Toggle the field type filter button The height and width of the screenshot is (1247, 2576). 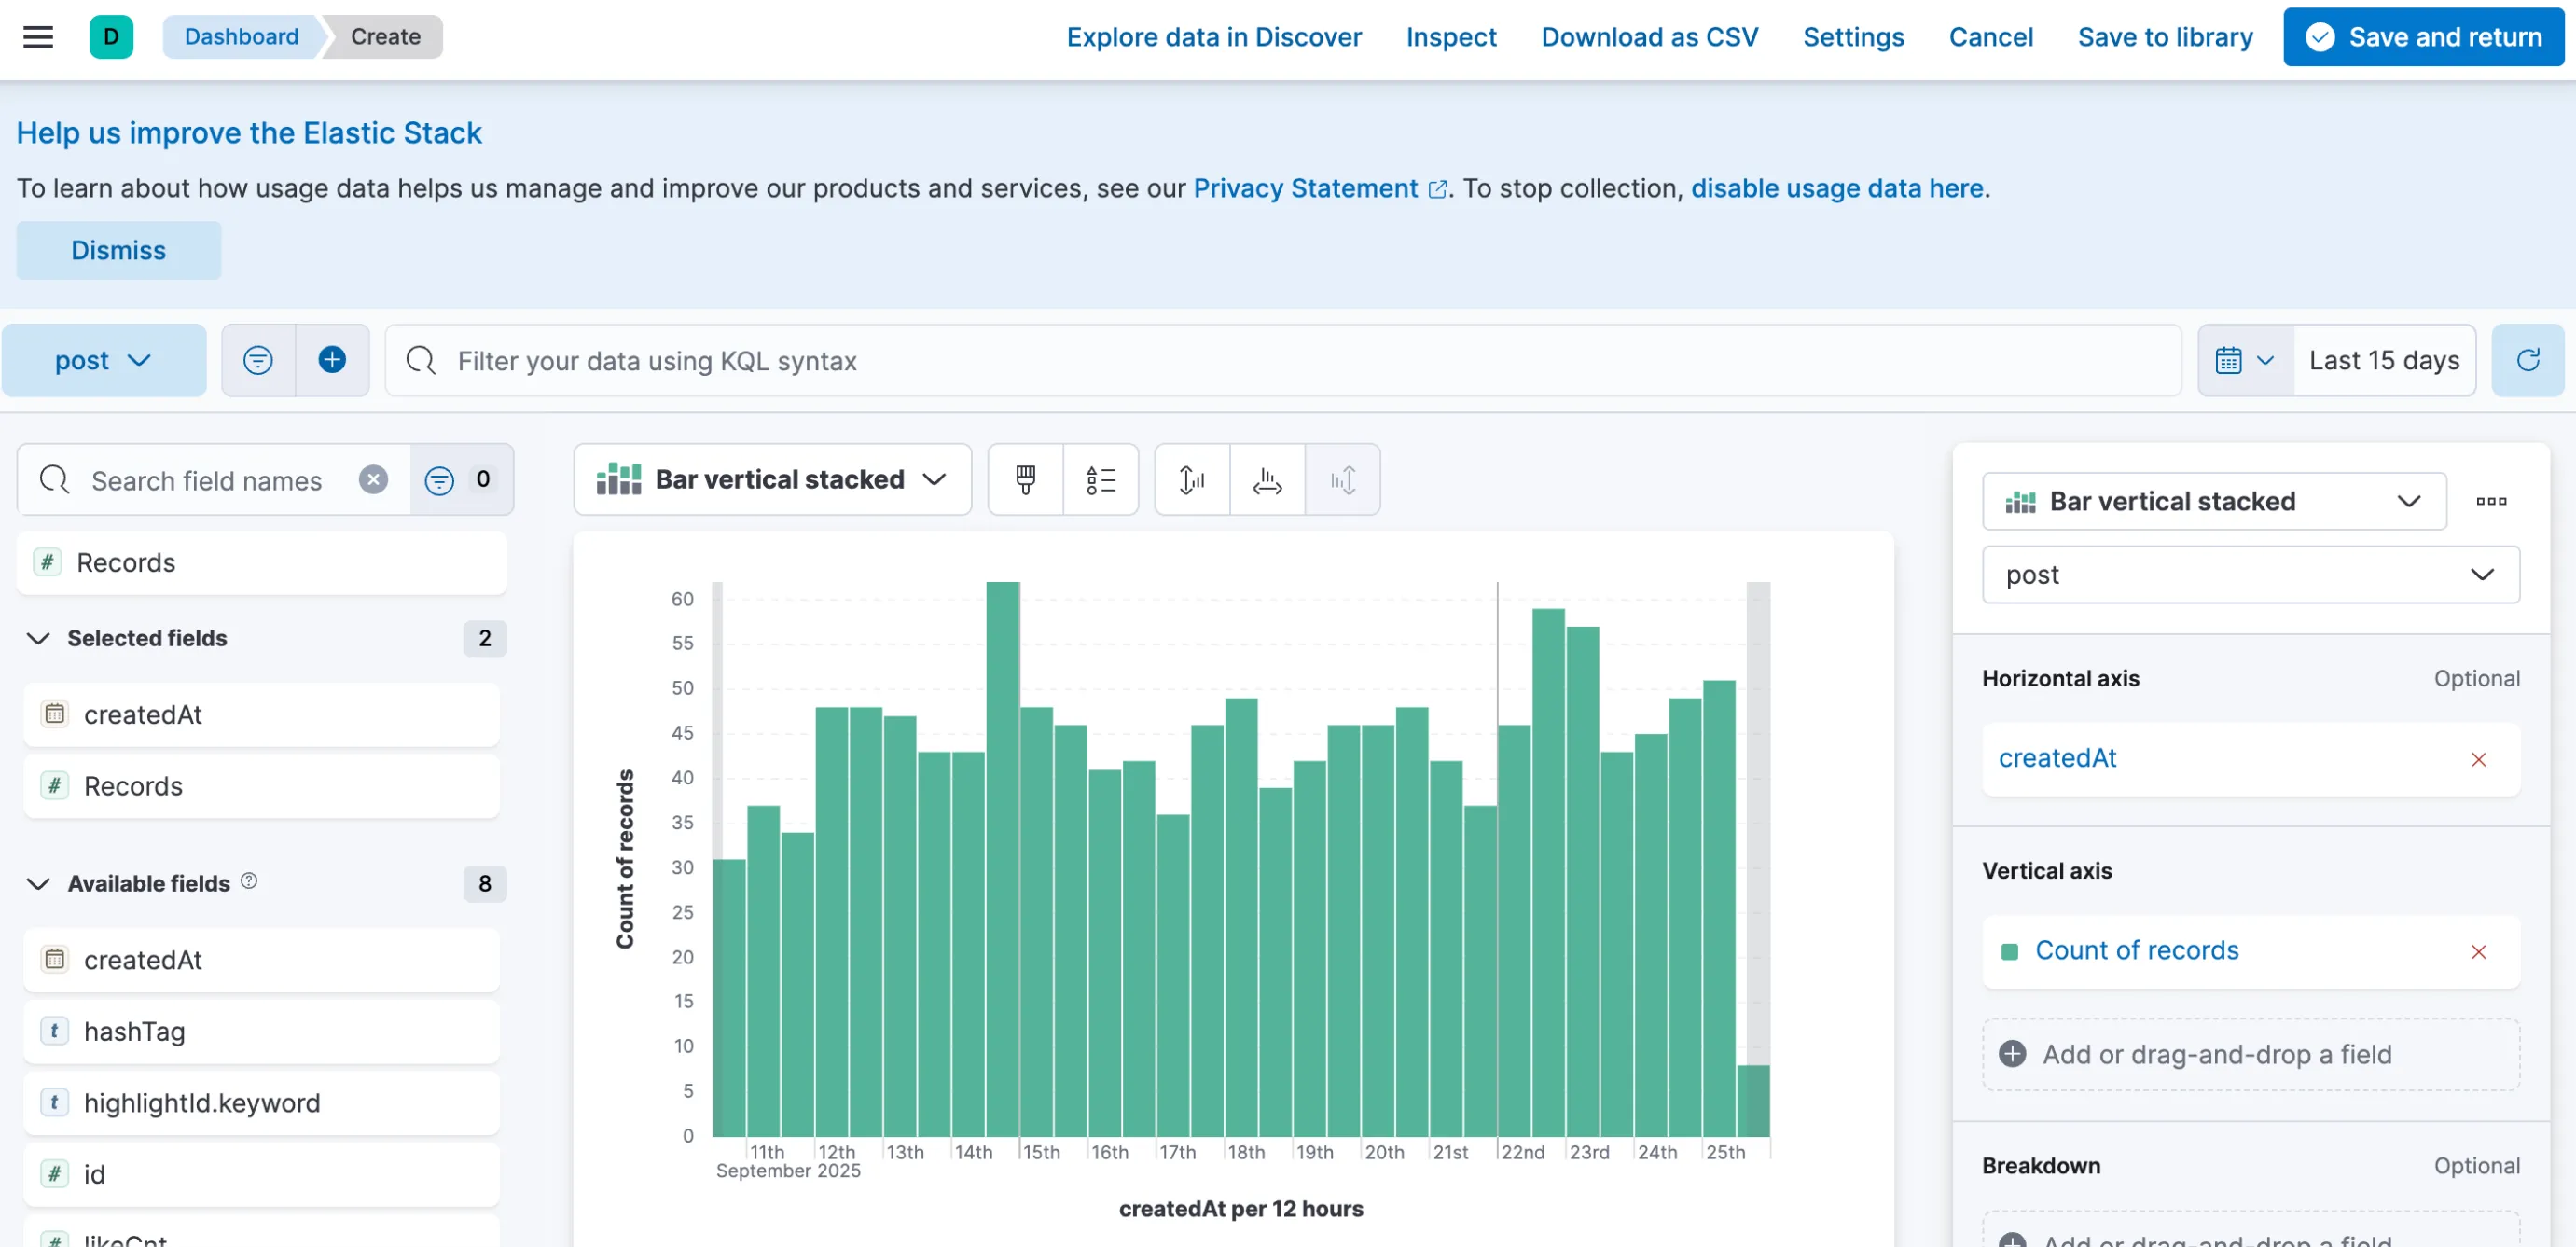click(x=461, y=480)
